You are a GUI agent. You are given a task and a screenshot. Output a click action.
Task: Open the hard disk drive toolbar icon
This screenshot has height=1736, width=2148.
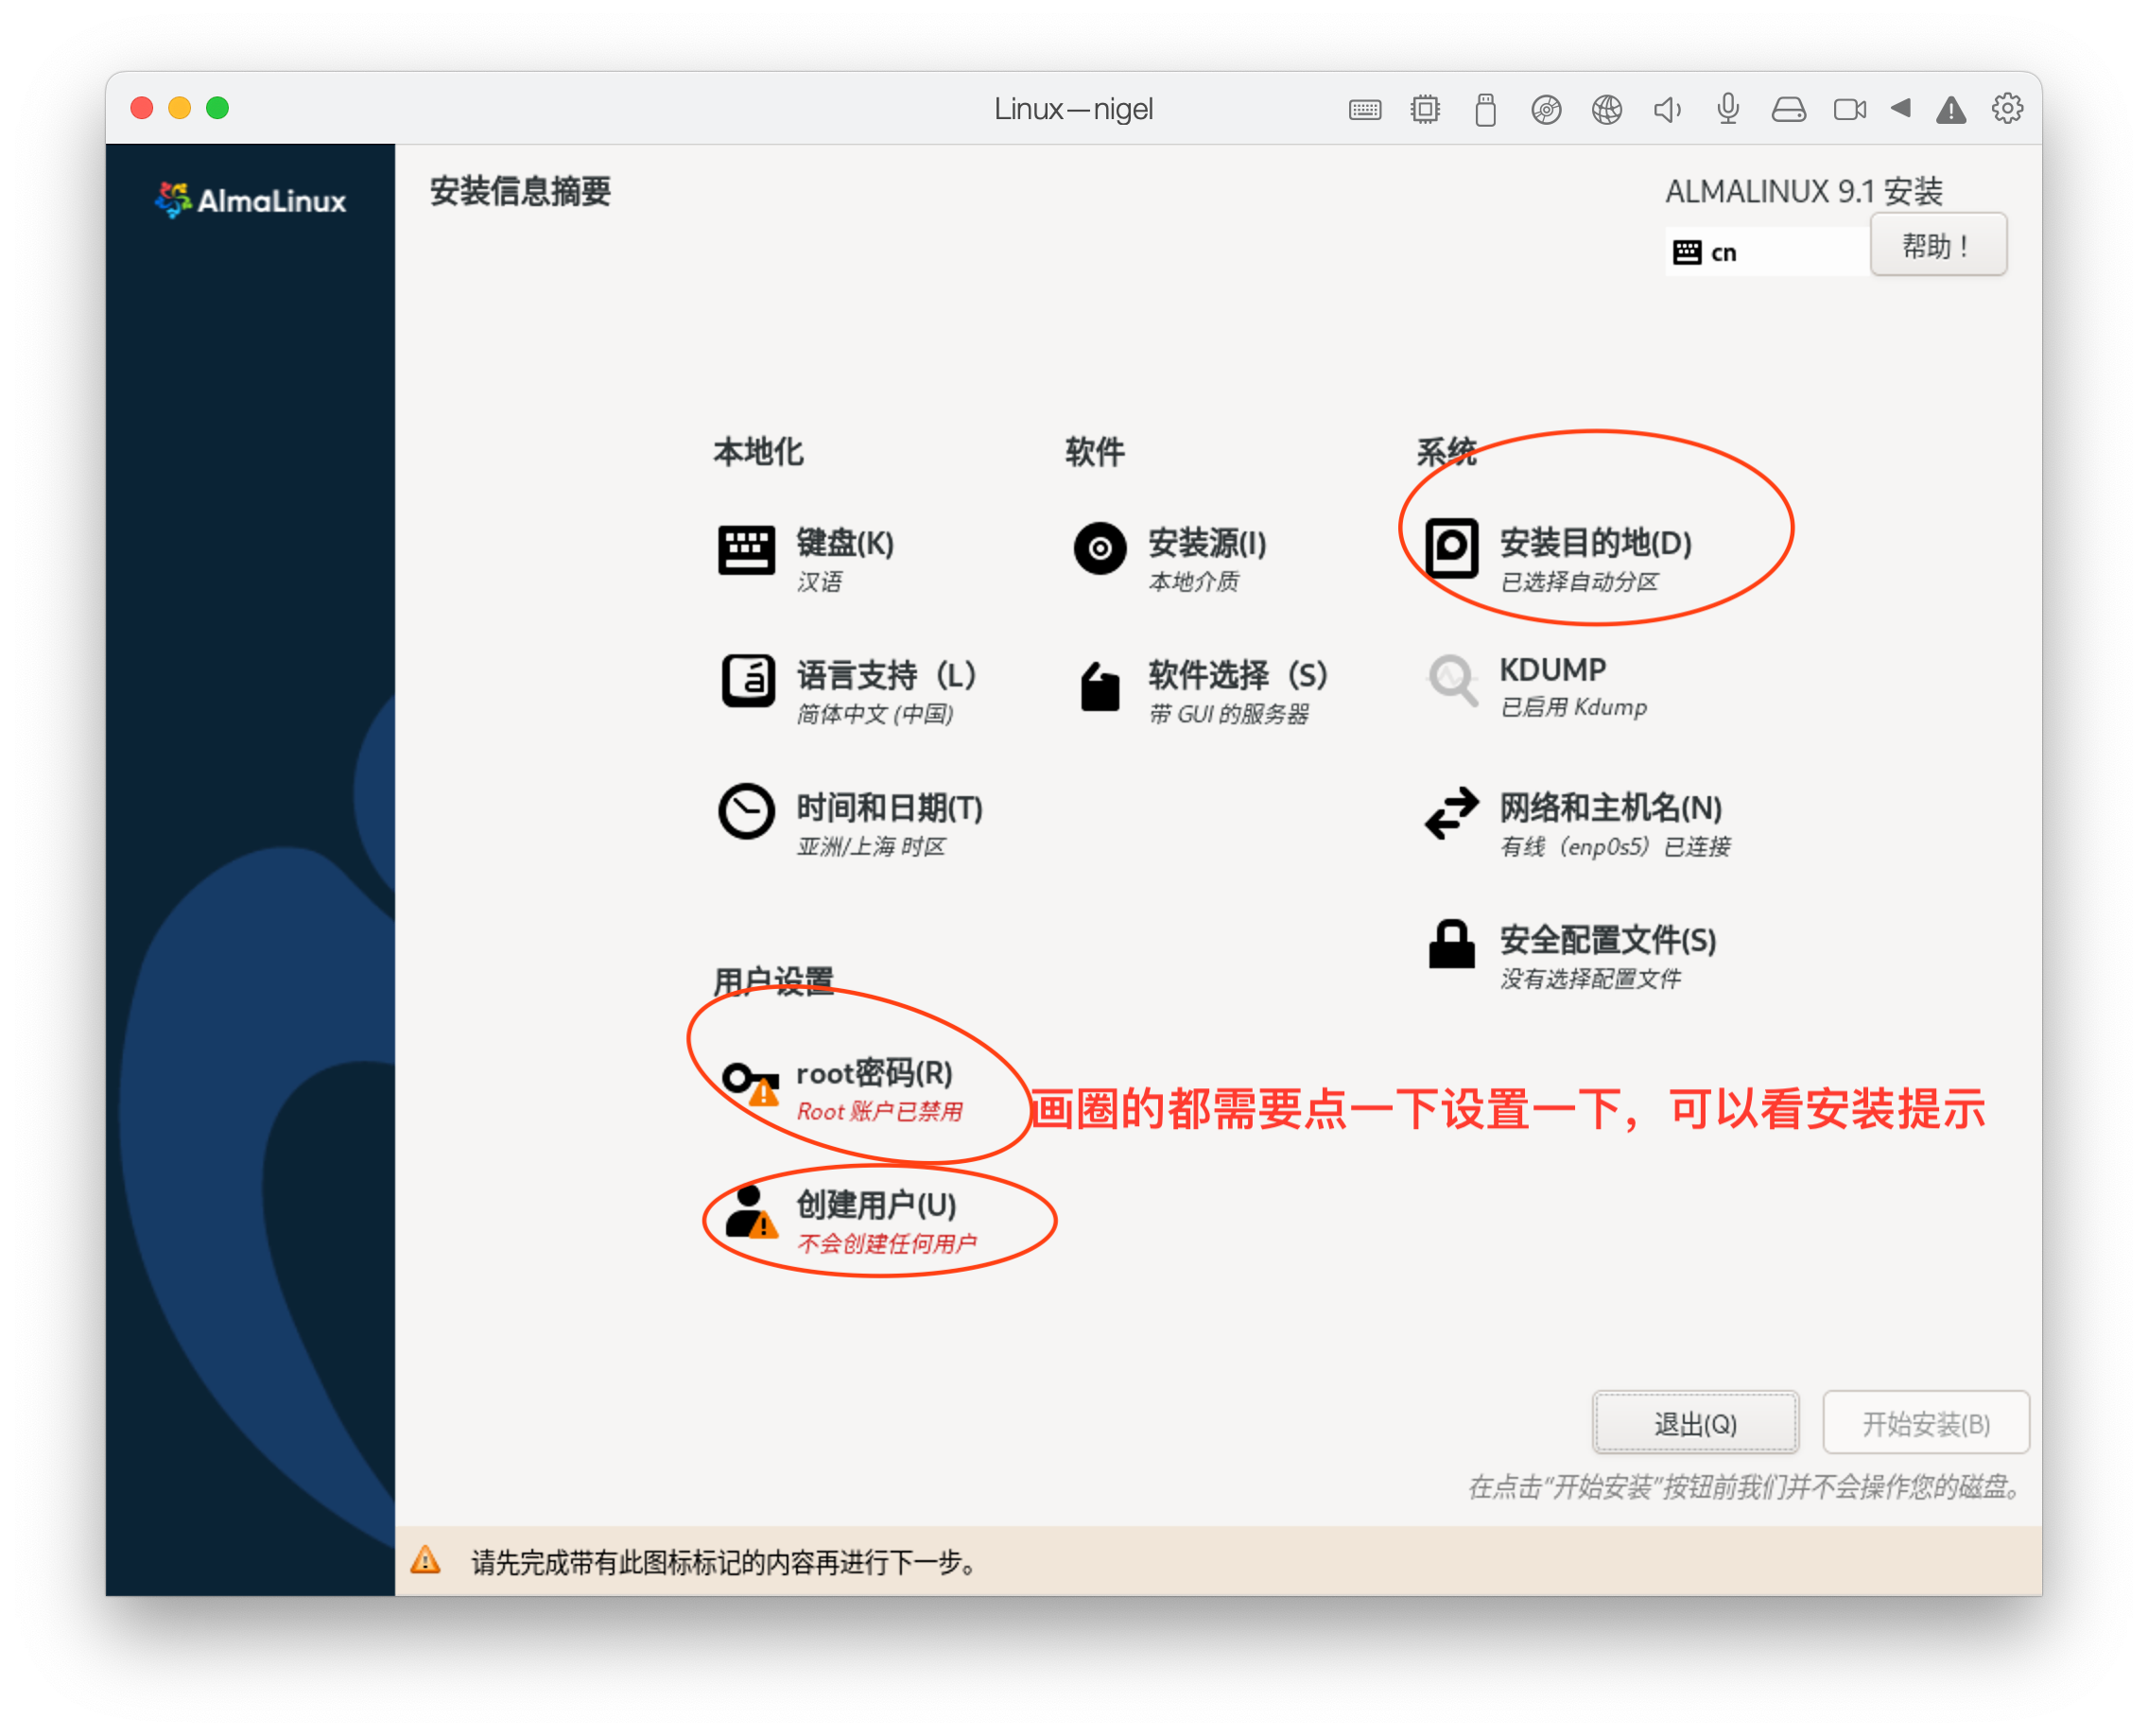click(x=1789, y=109)
